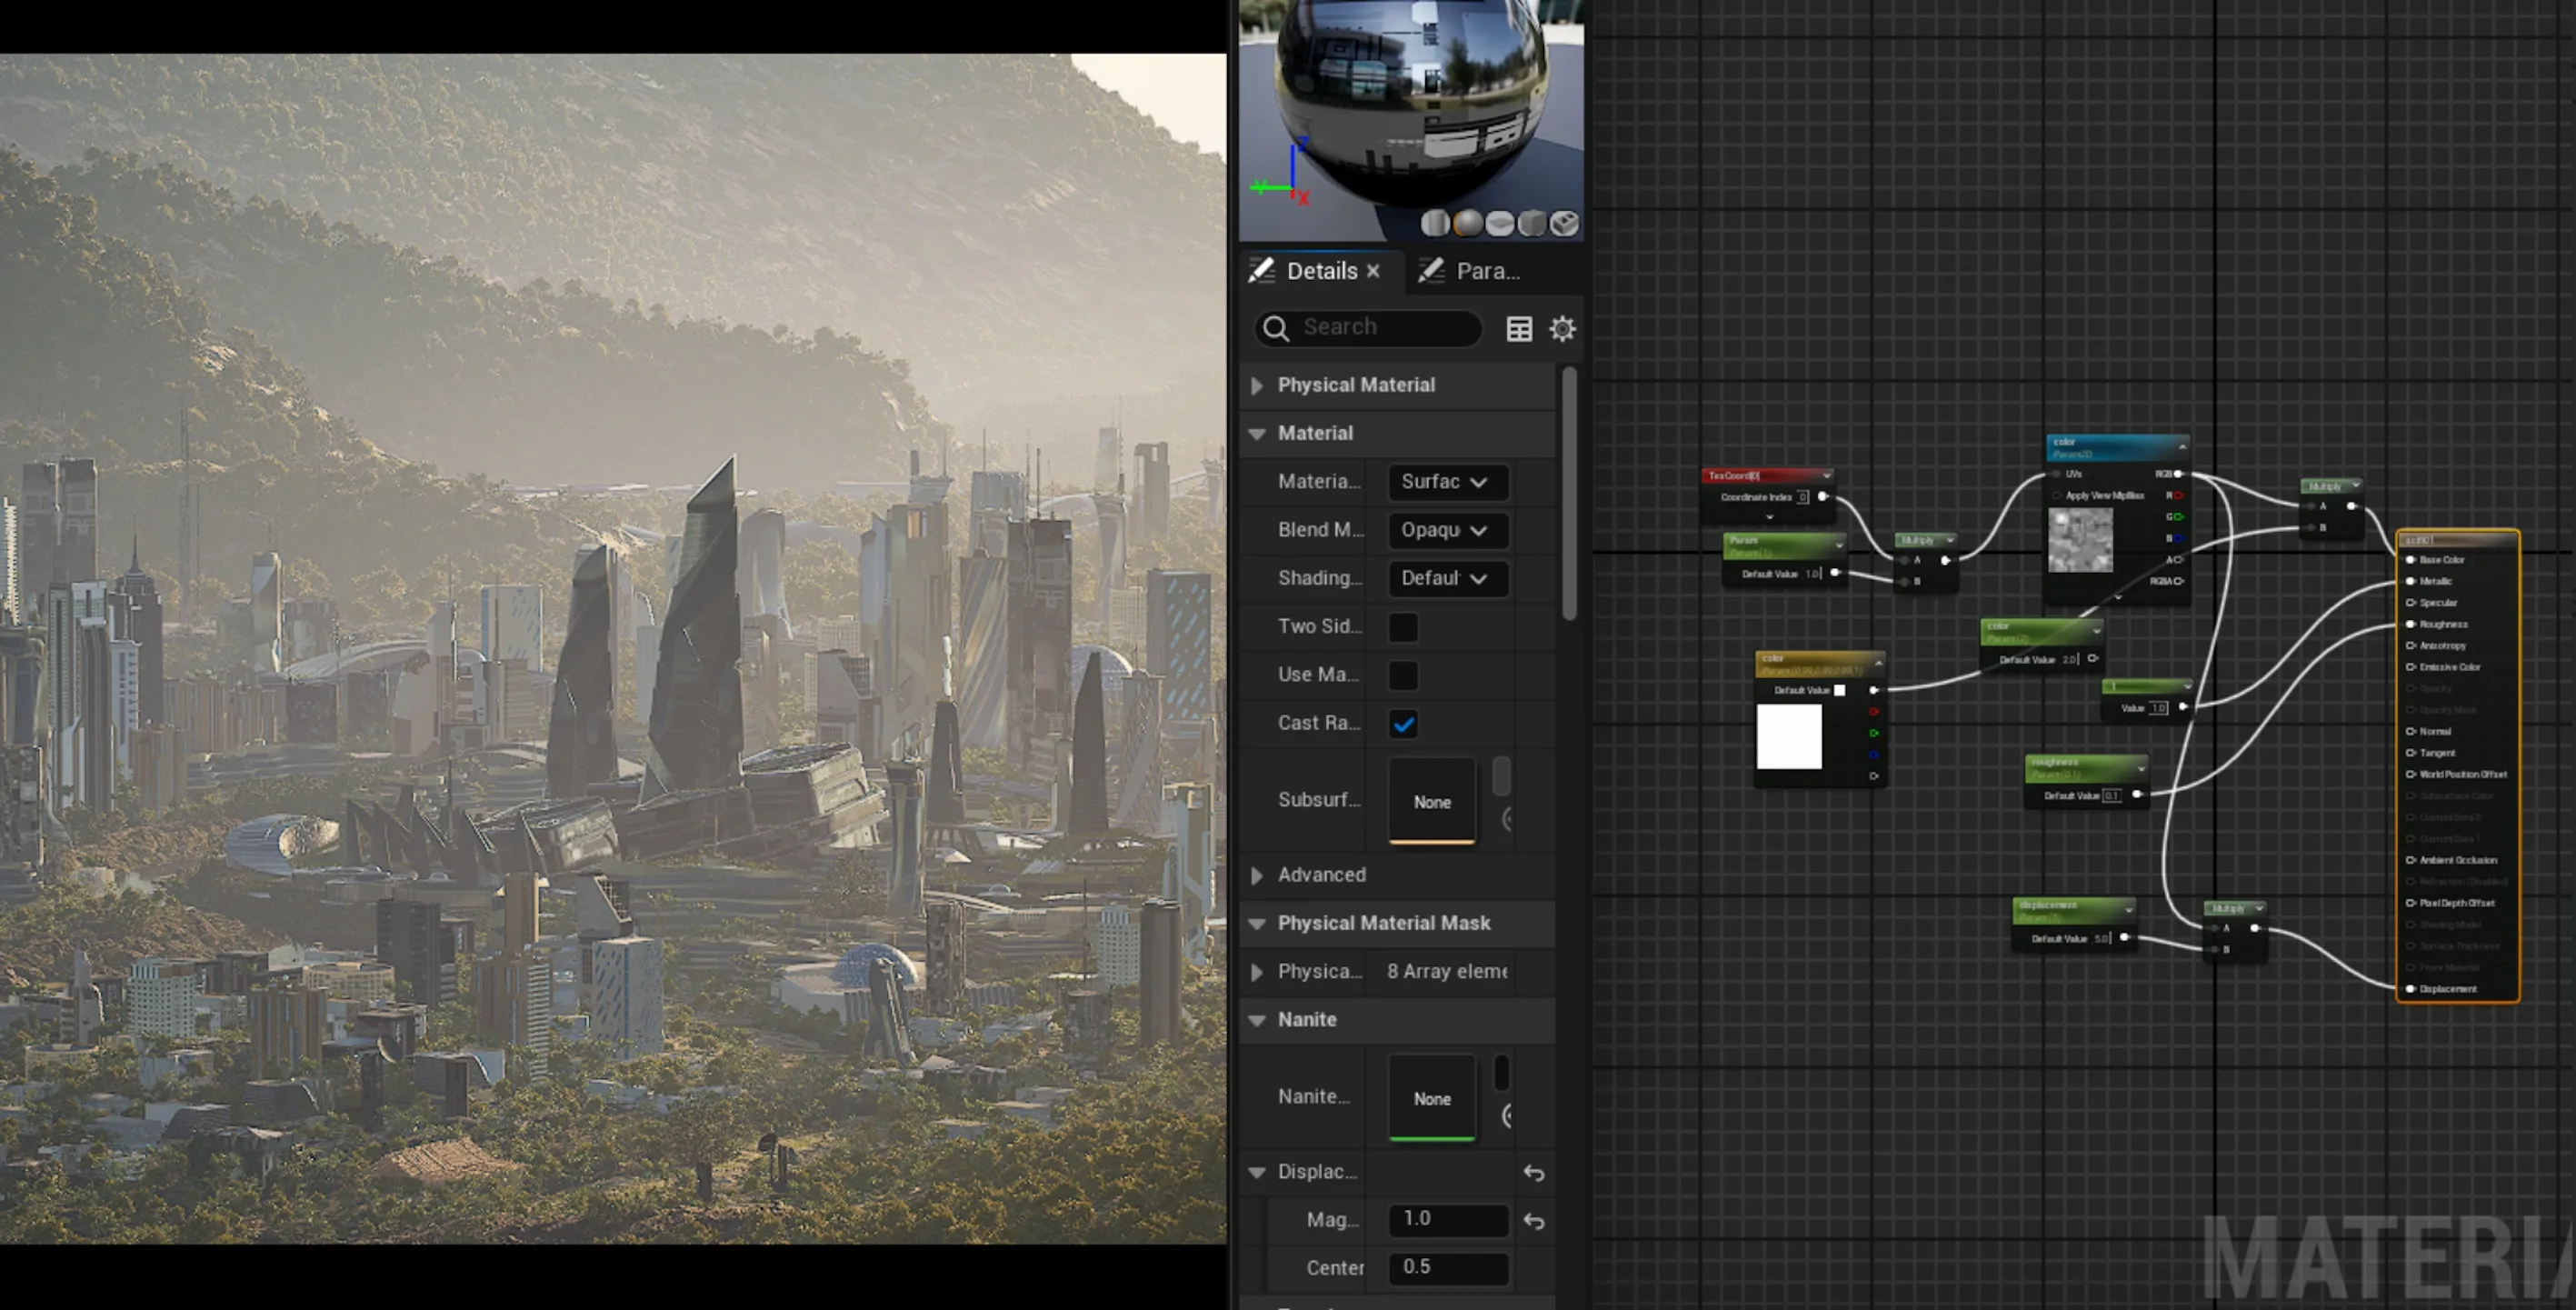Reset Magnitude value to default arrow
Image resolution: width=2576 pixels, height=1310 pixels.
pos(1533,1221)
